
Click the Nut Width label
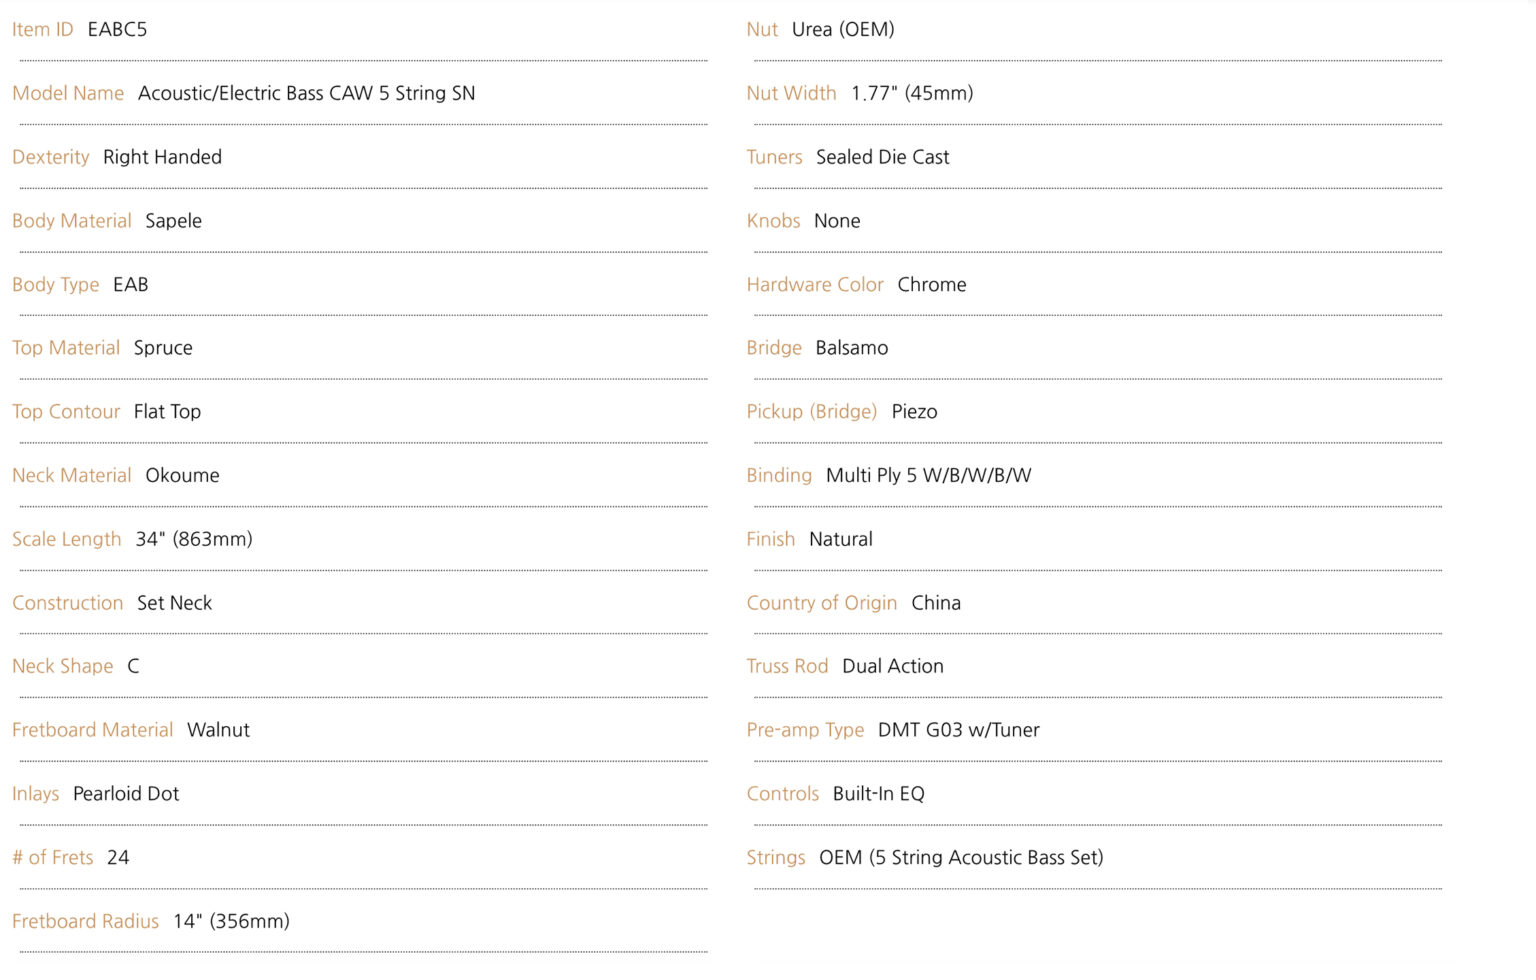pyautogui.click(x=791, y=93)
